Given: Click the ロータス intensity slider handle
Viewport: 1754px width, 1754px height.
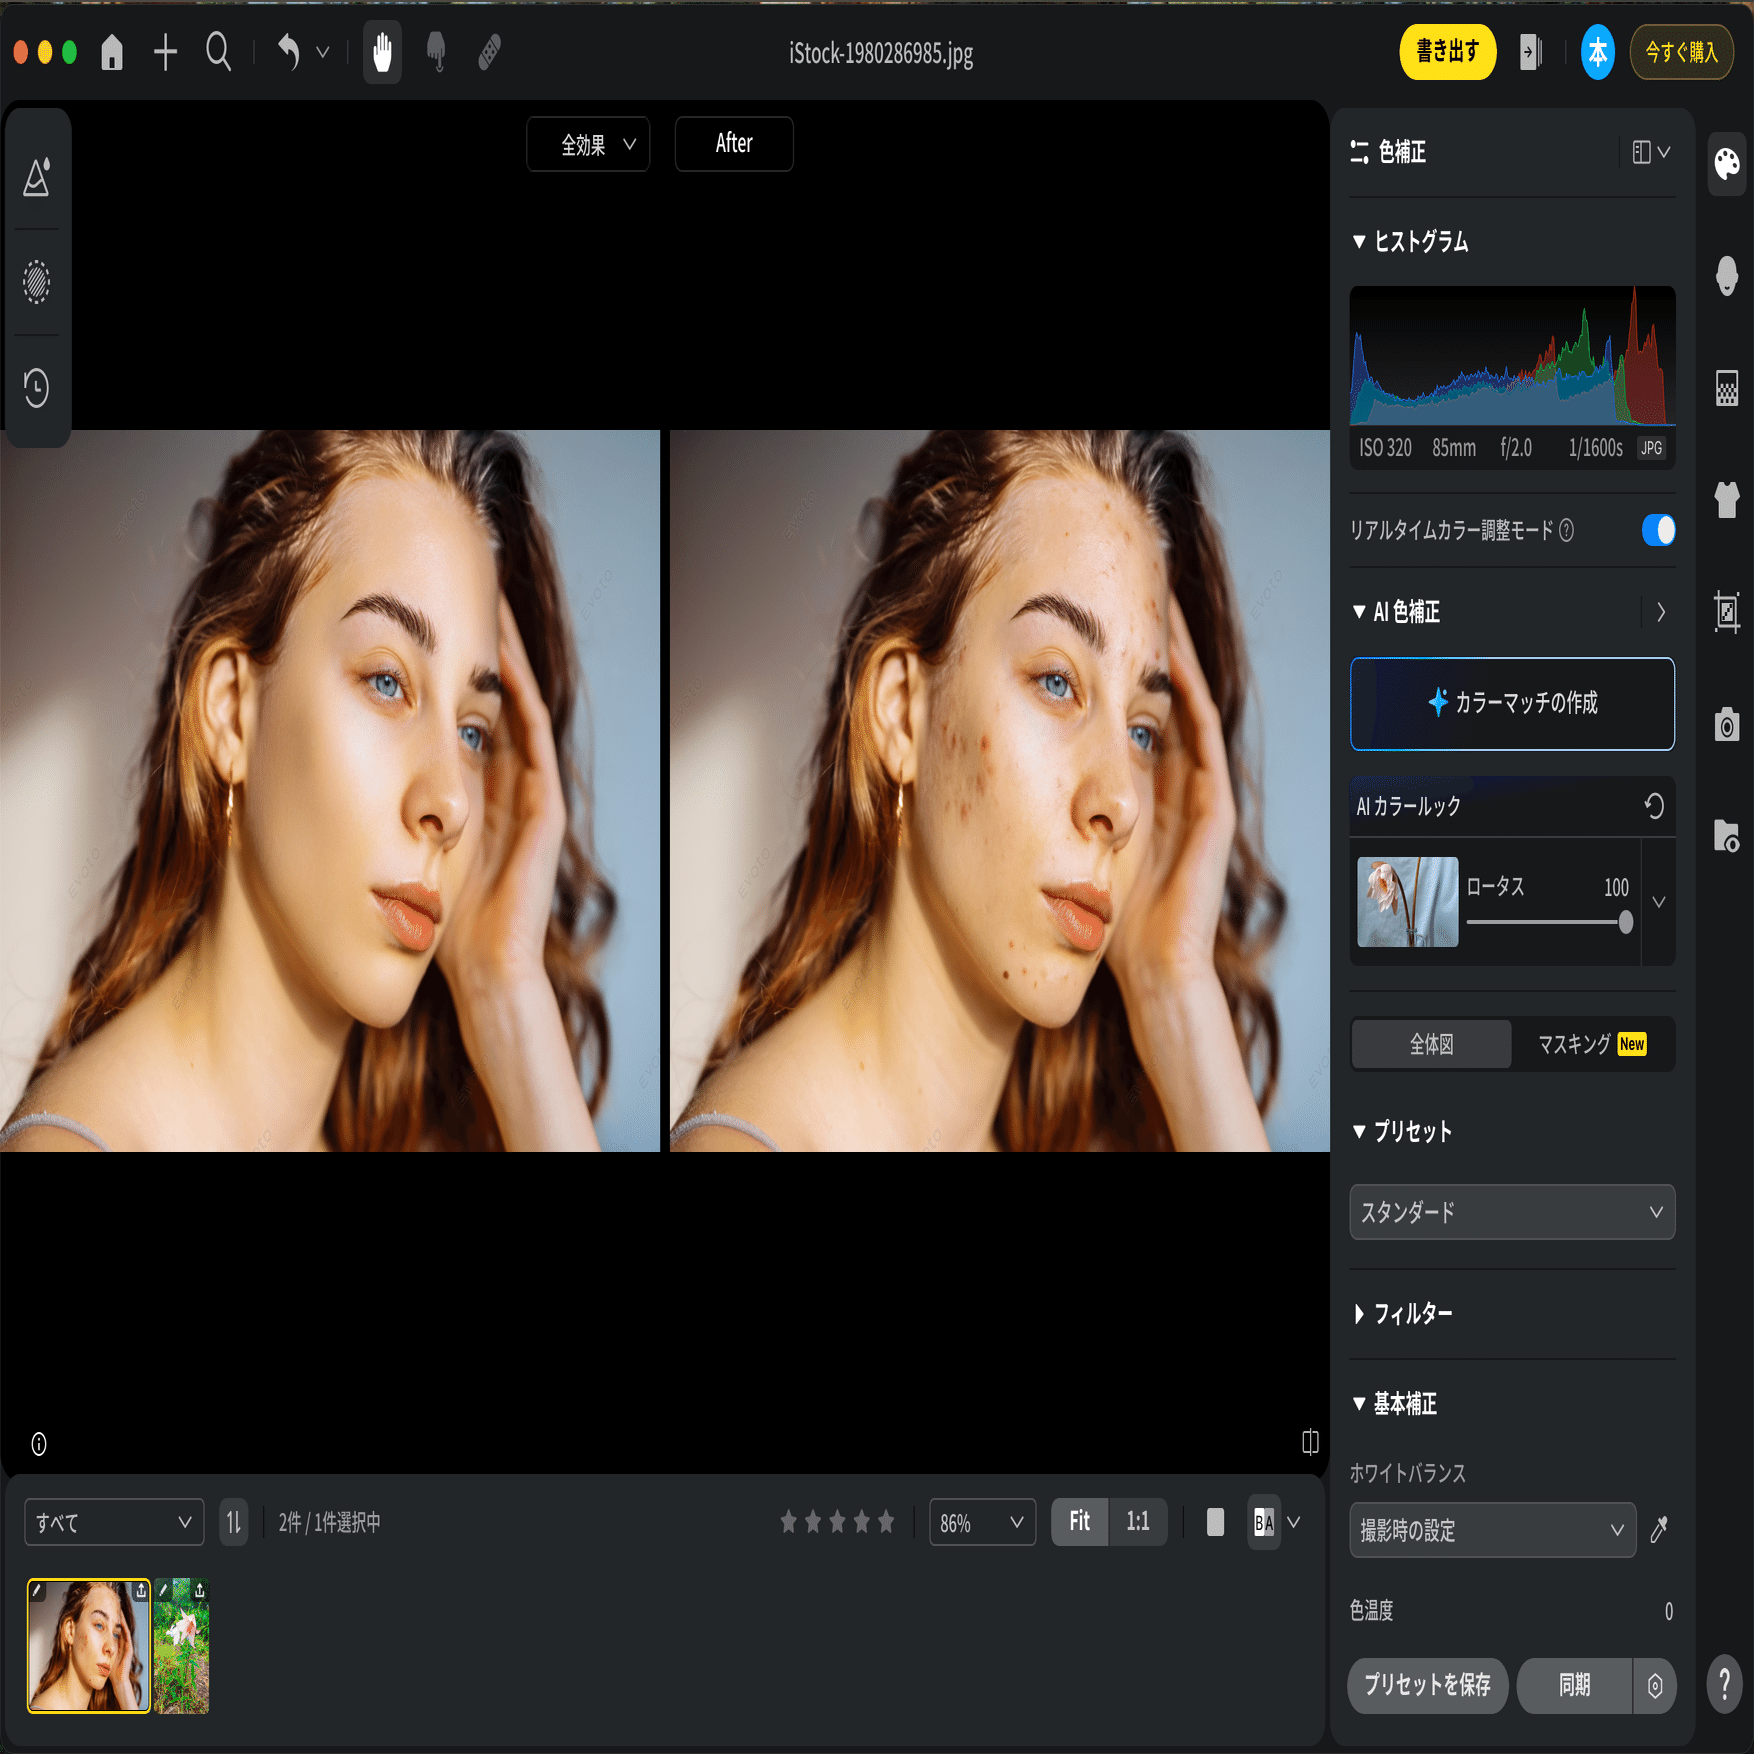Looking at the screenshot, I should point(1625,922).
